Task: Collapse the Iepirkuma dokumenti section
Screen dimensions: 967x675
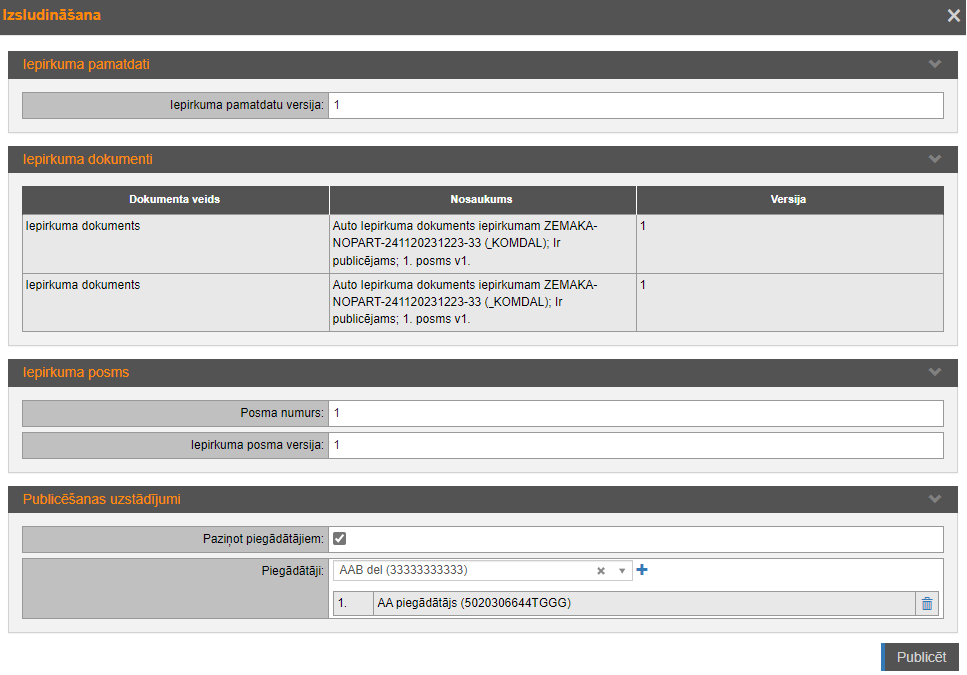Action: point(935,159)
